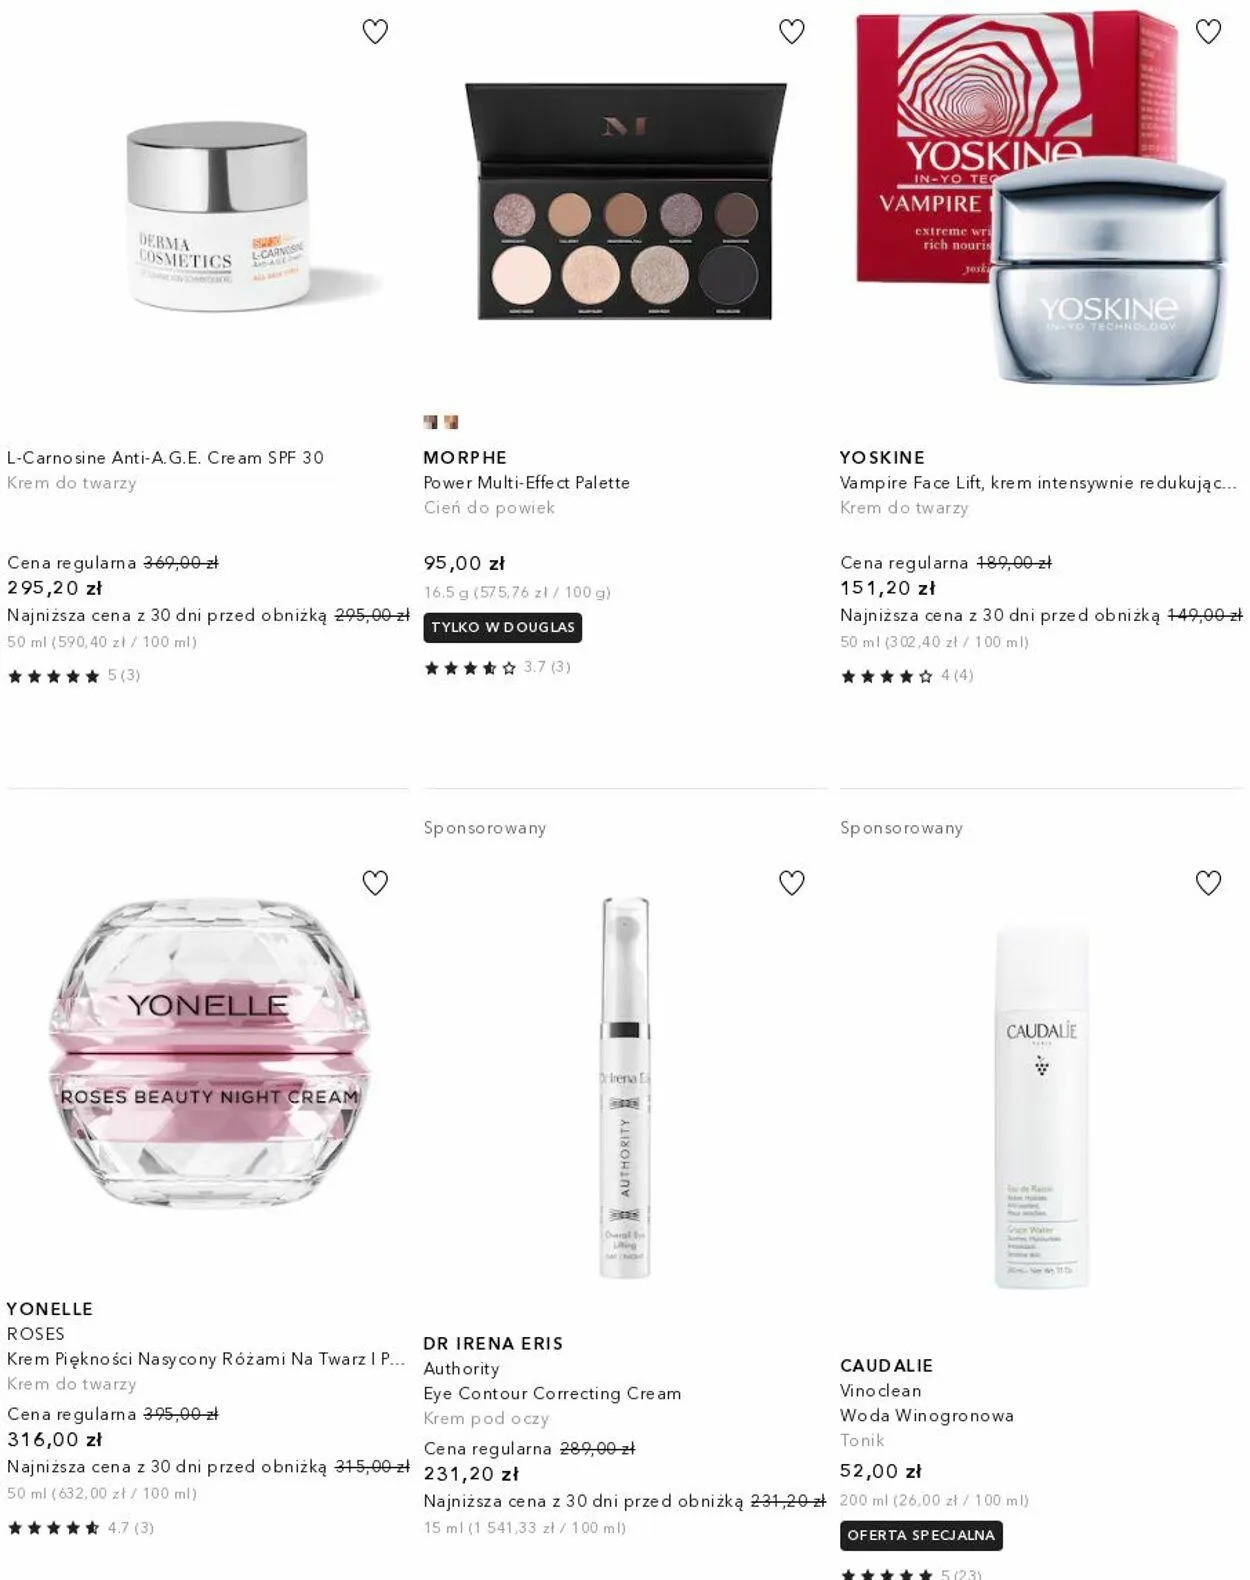This screenshot has height=1580, width=1250.
Task: Open the Morphe eyeshadow palette image
Action: [625, 202]
